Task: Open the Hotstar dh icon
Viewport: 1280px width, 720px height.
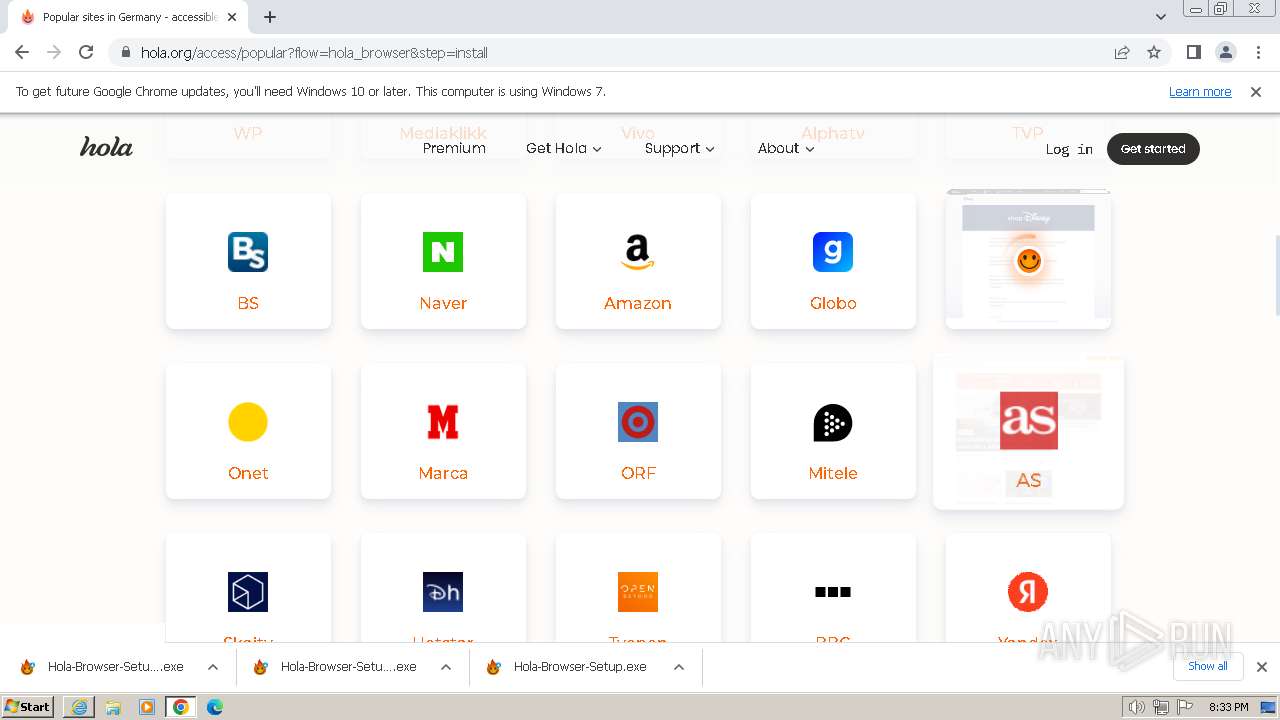Action: 443,592
